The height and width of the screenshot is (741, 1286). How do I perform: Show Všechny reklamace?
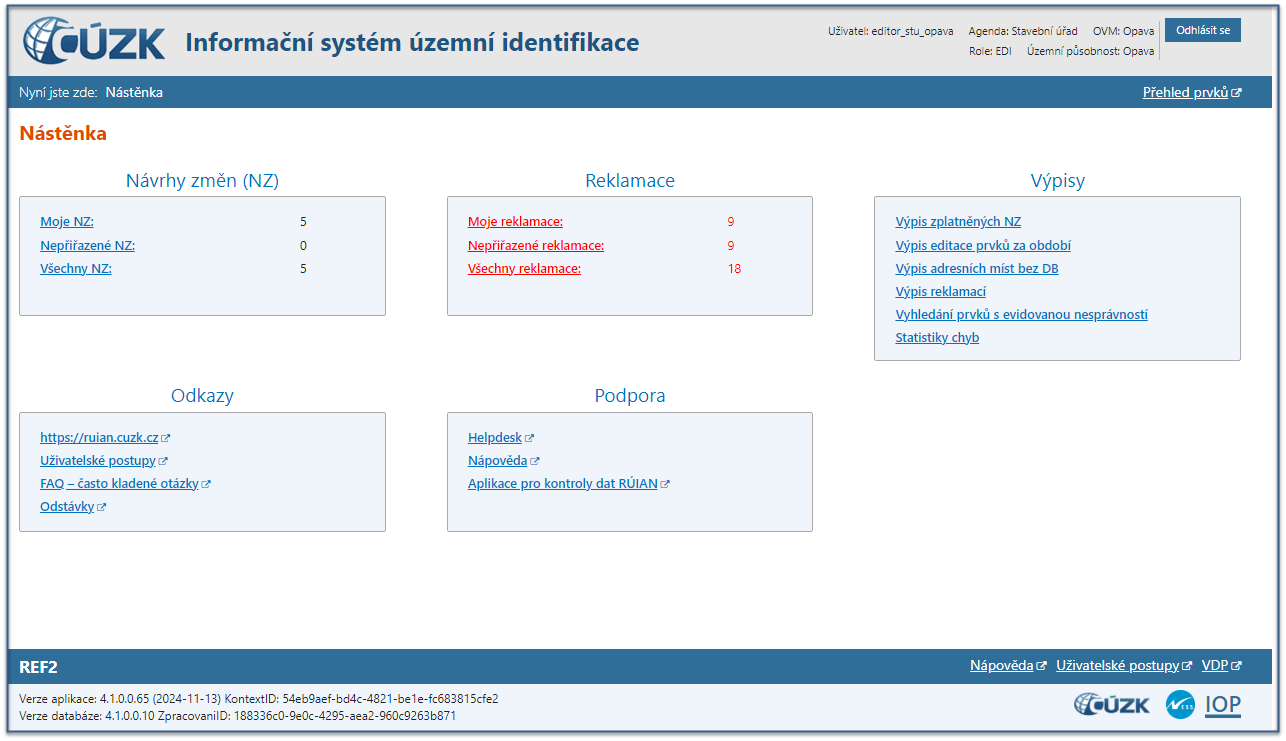click(524, 268)
